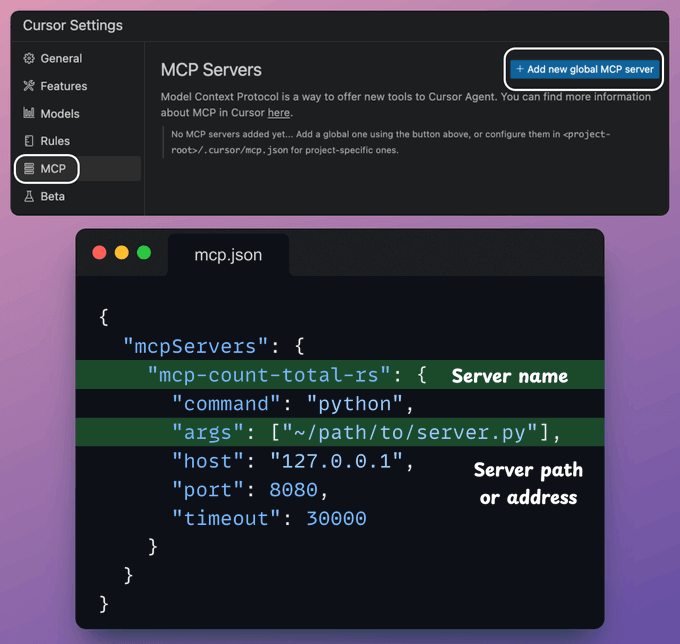Click the green maximize dot on code window
This screenshot has height=644, width=680.
143,253
